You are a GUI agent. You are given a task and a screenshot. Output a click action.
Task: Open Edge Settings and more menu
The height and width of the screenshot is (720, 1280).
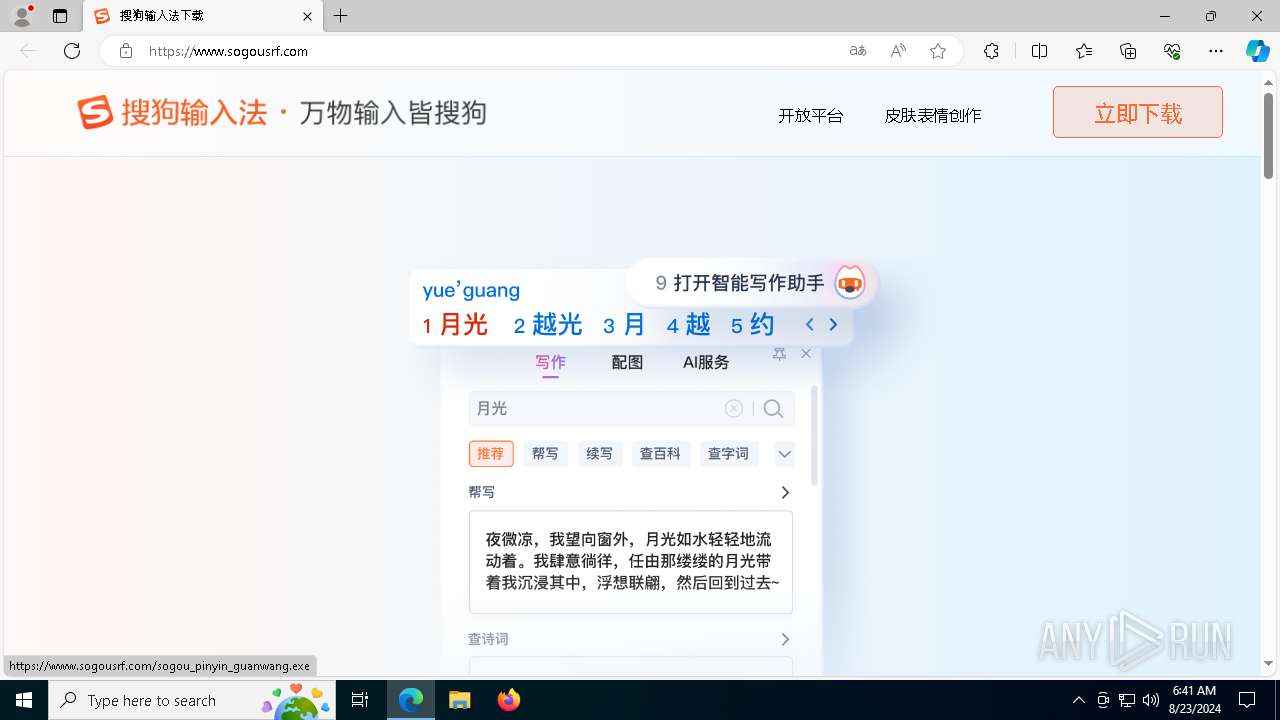tap(1216, 51)
